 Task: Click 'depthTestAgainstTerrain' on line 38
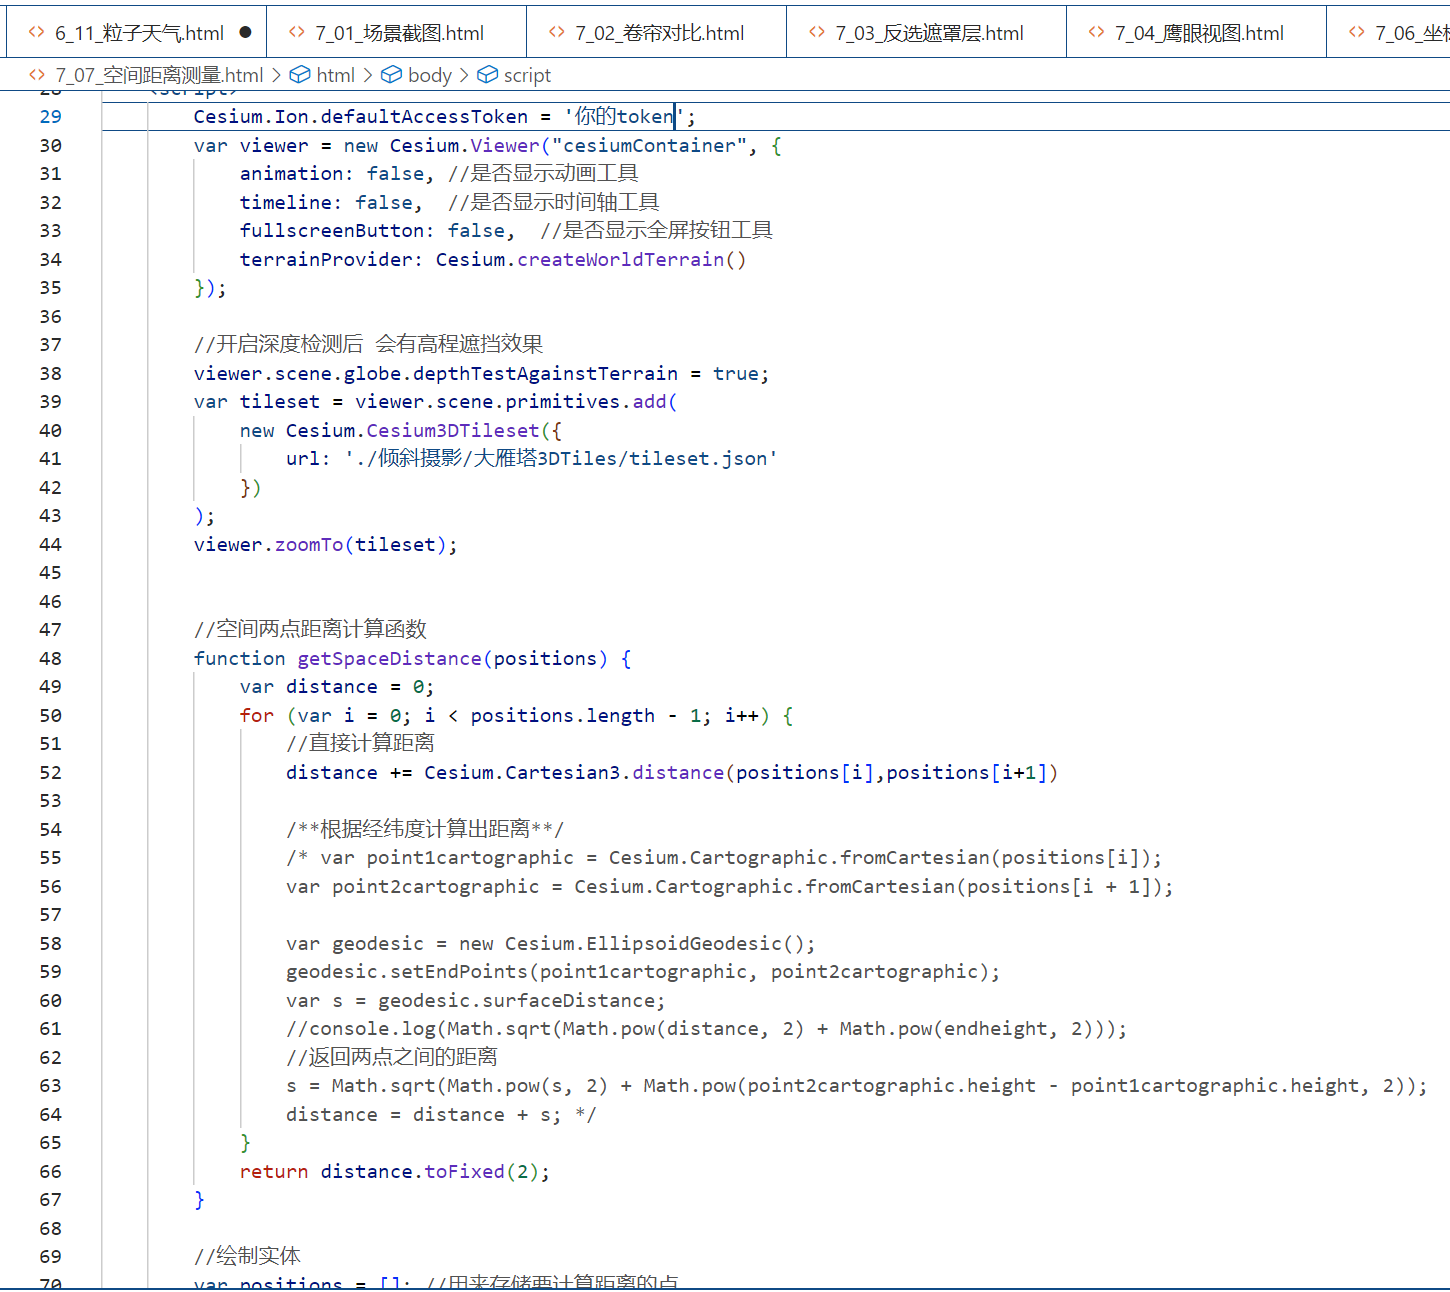545,373
